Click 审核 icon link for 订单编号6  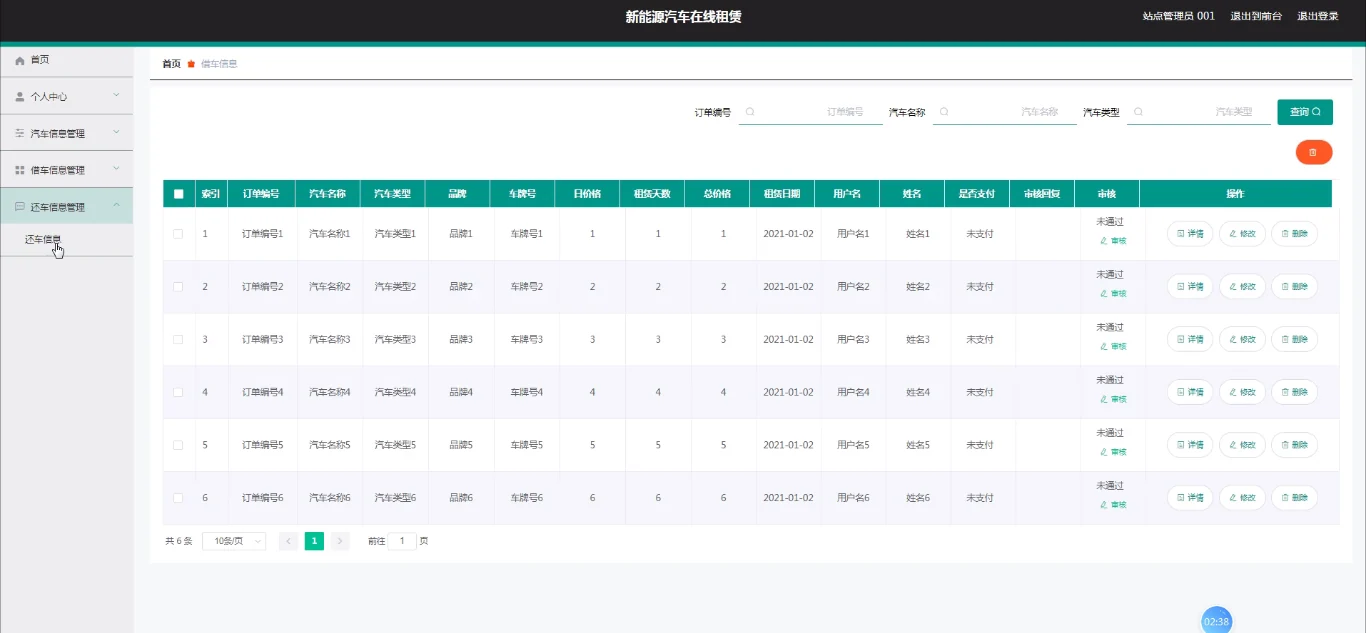click(x=1112, y=505)
